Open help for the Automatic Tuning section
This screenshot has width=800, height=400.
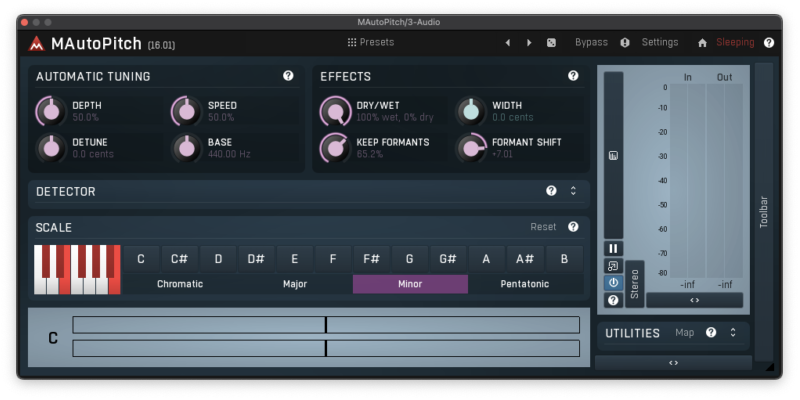(x=288, y=76)
